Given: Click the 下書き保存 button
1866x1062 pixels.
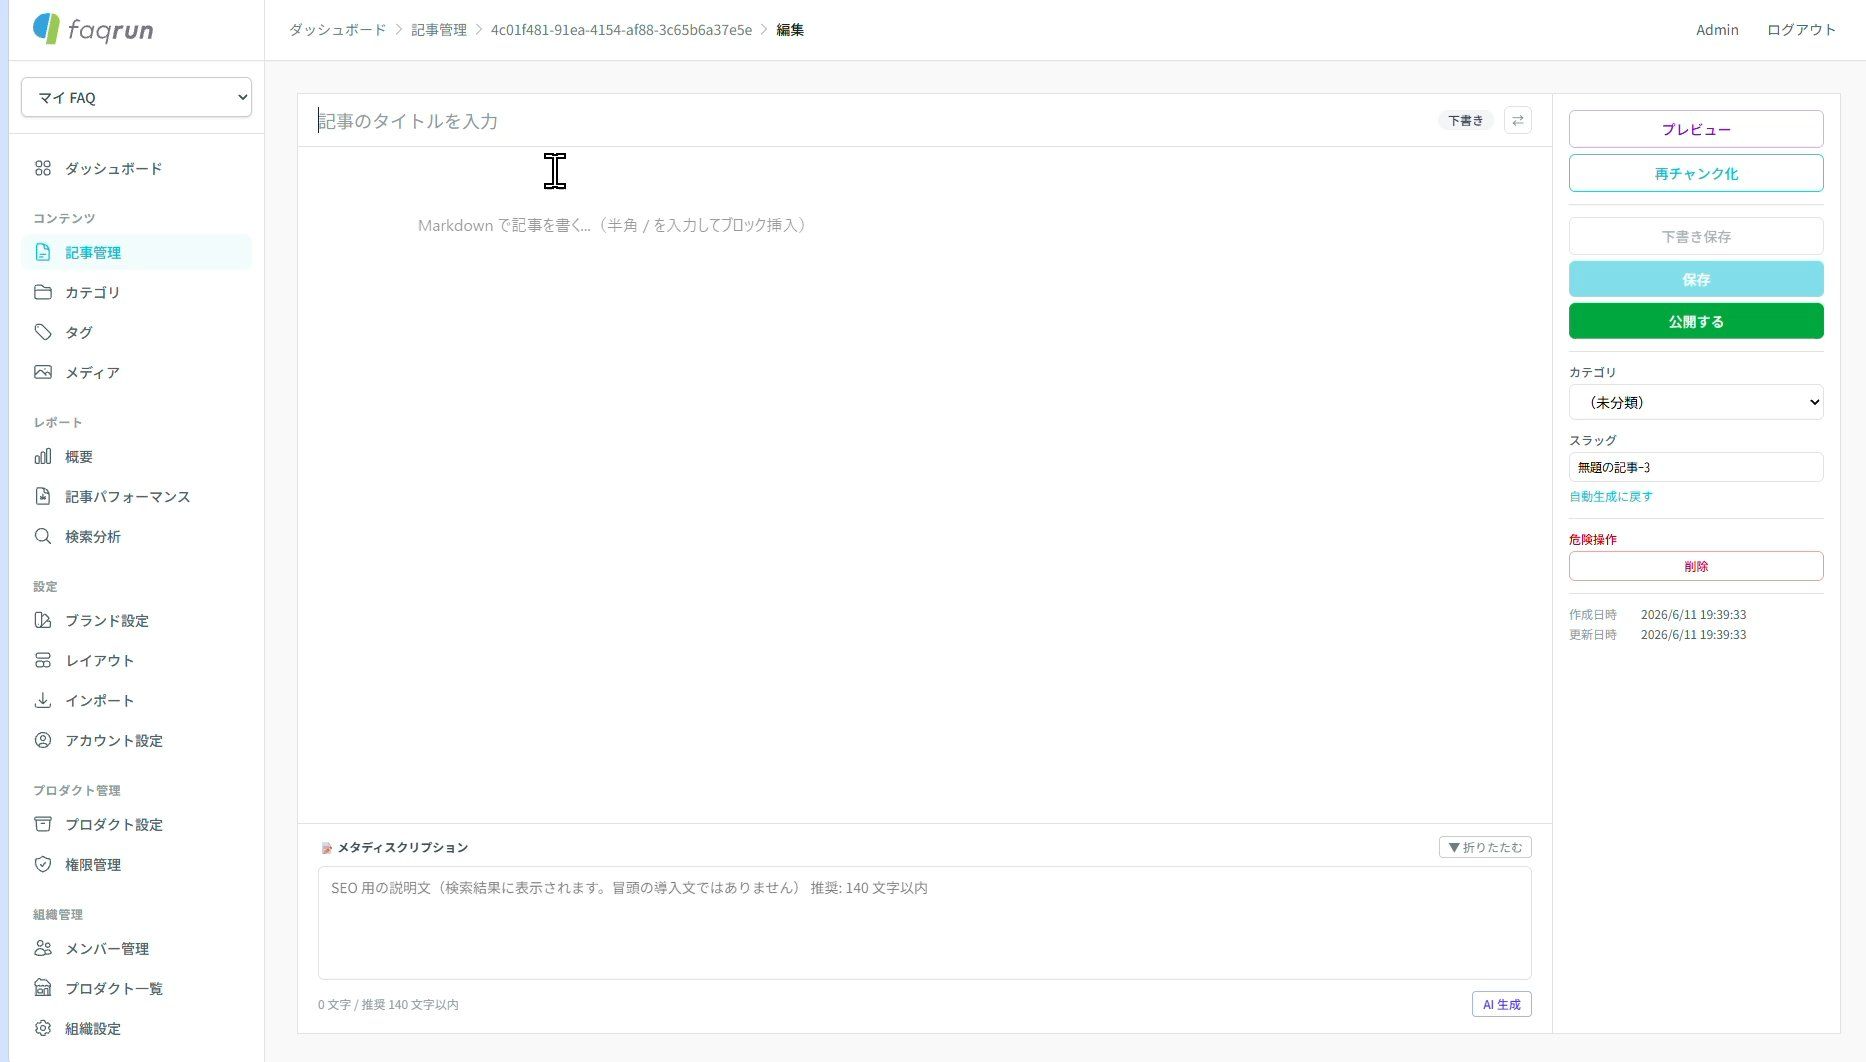Looking at the screenshot, I should coord(1696,236).
